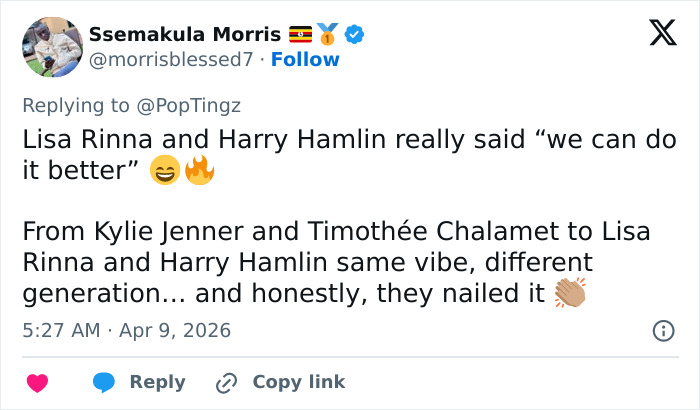The height and width of the screenshot is (410, 700).
Task: Click the gold medal emoji beside name
Action: pyautogui.click(x=328, y=35)
